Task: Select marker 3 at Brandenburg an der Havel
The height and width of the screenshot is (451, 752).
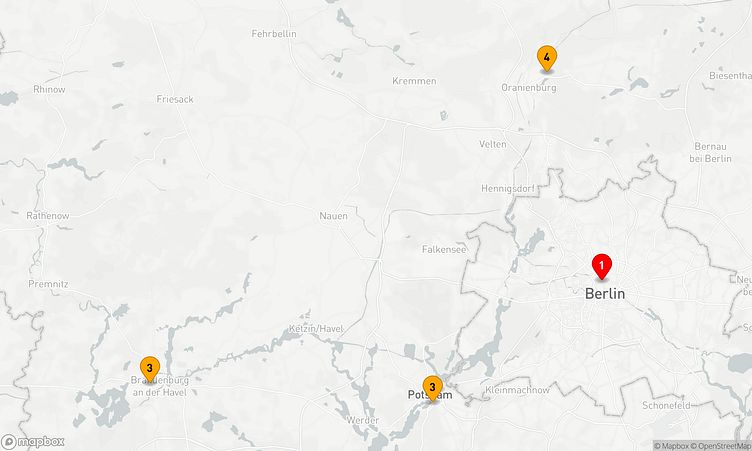Action: [150, 369]
